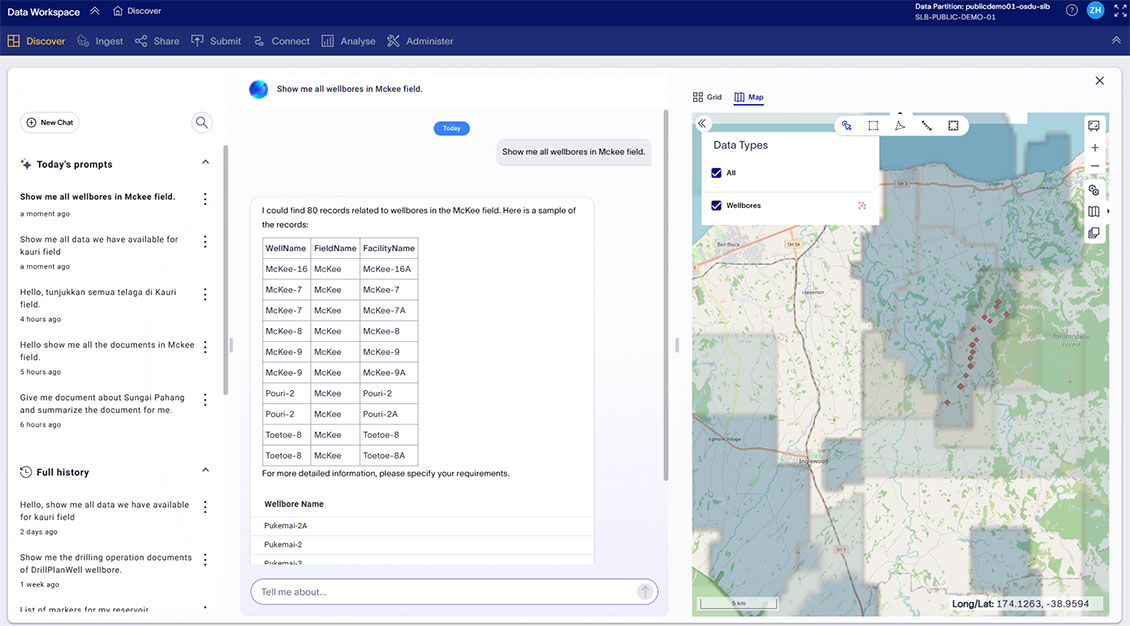
Task: Zoom in on the map with the plus icon
Action: pyautogui.click(x=1094, y=147)
